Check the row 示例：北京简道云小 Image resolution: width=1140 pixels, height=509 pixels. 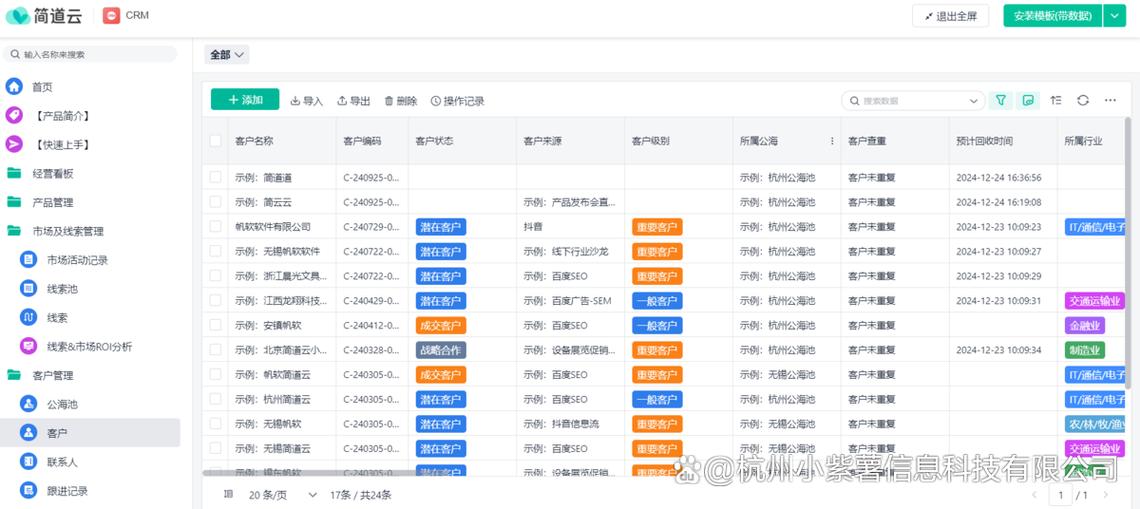tap(215, 350)
